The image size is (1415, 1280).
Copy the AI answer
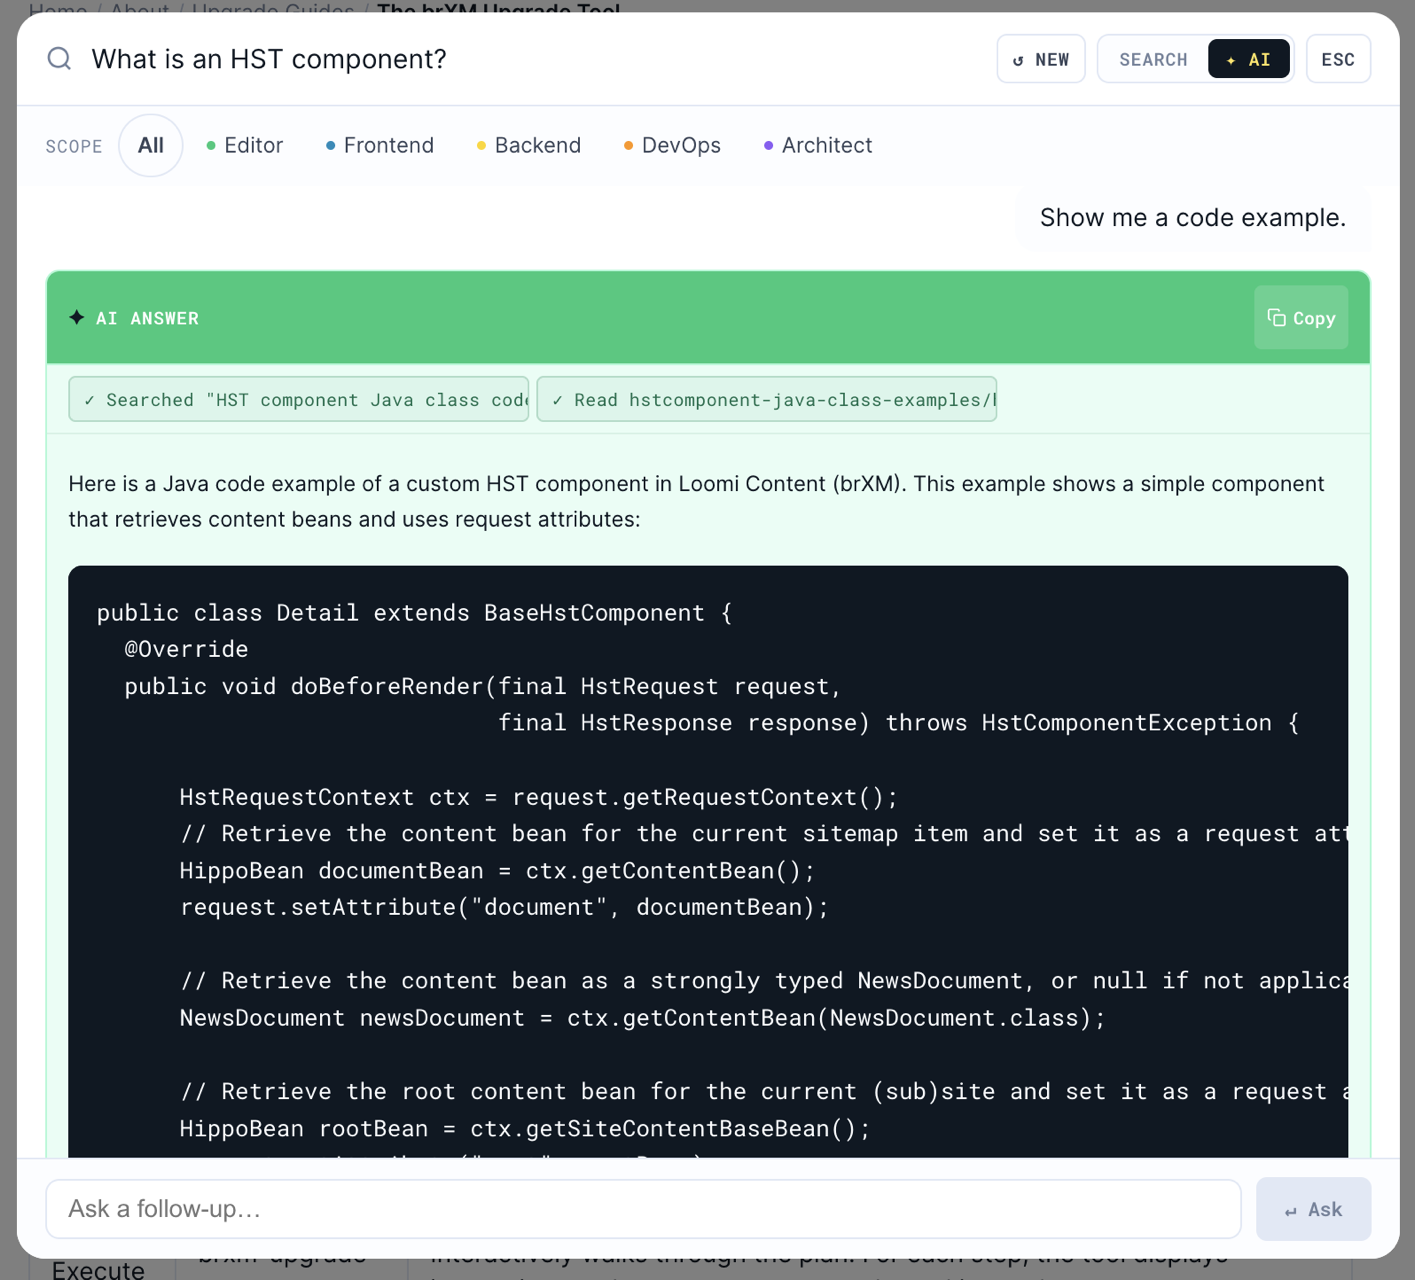(x=1301, y=318)
